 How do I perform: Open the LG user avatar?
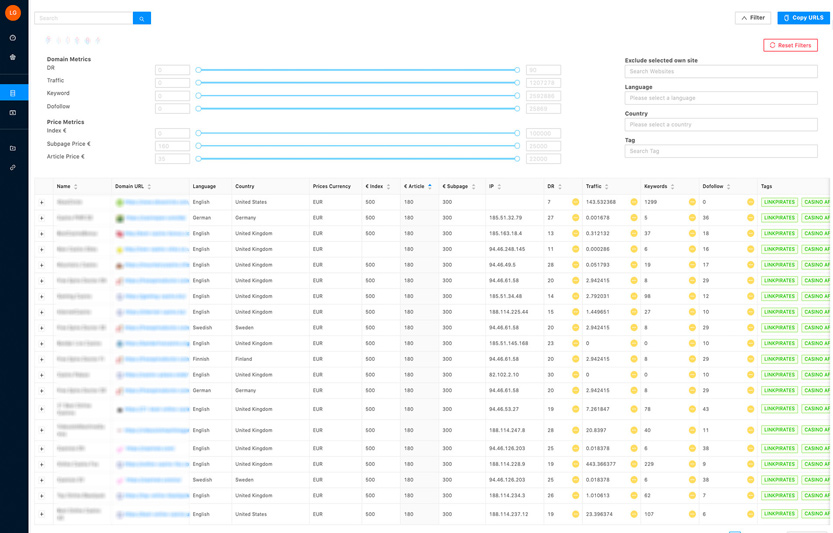(x=13, y=13)
